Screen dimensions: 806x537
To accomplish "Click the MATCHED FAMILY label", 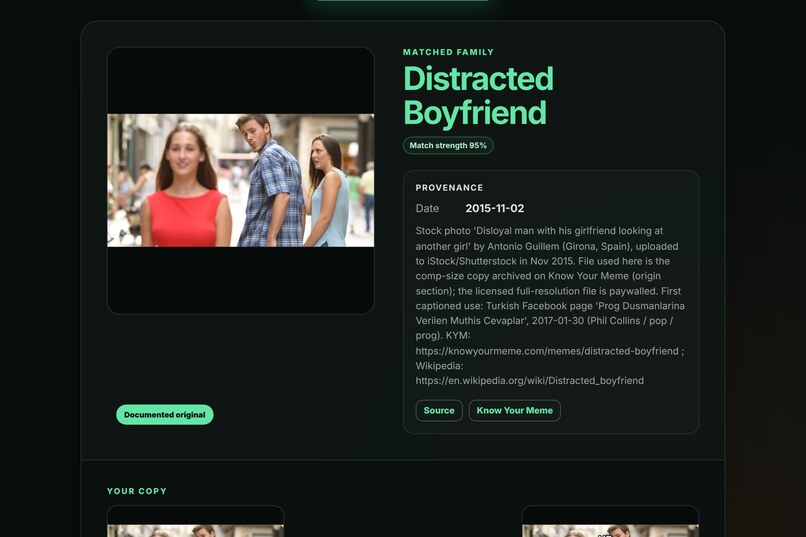I will pyautogui.click(x=448, y=52).
